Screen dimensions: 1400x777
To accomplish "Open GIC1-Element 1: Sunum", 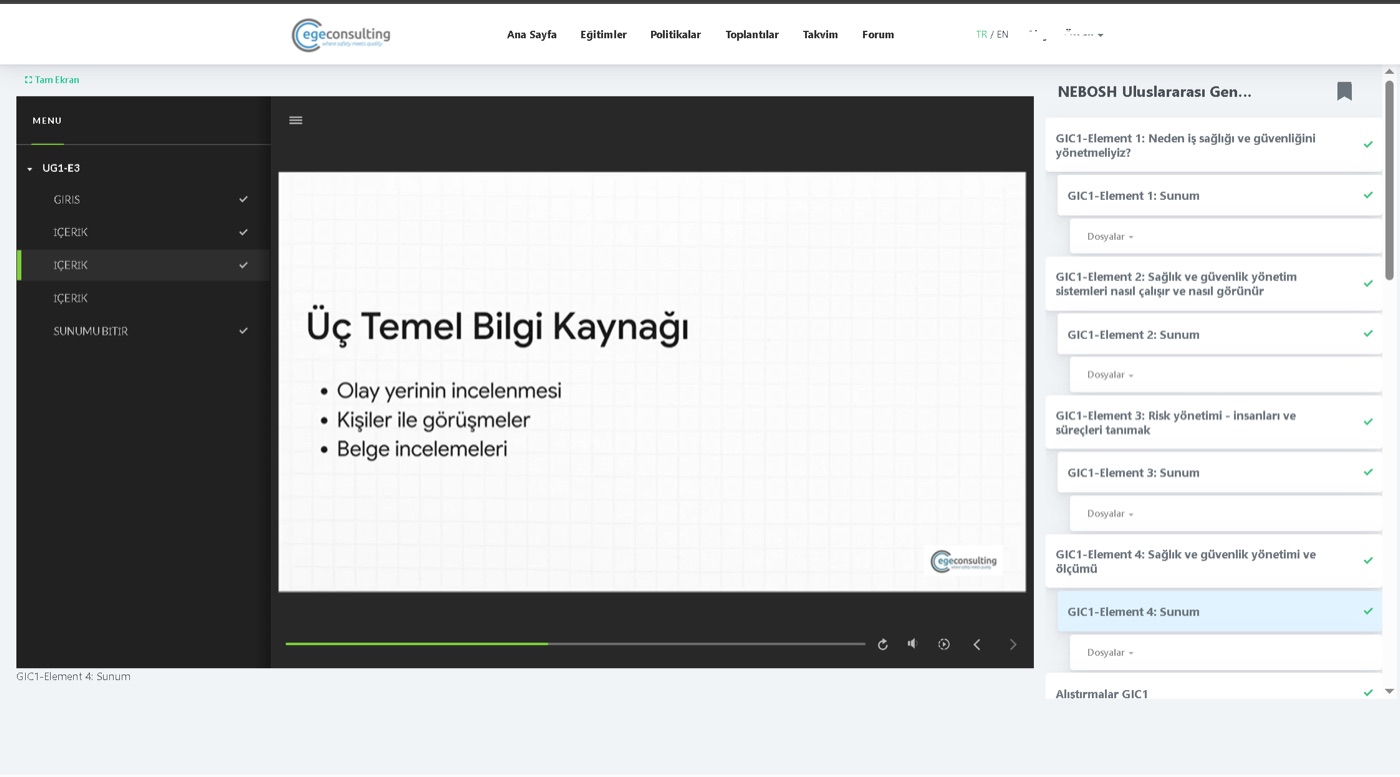I will point(1219,196).
